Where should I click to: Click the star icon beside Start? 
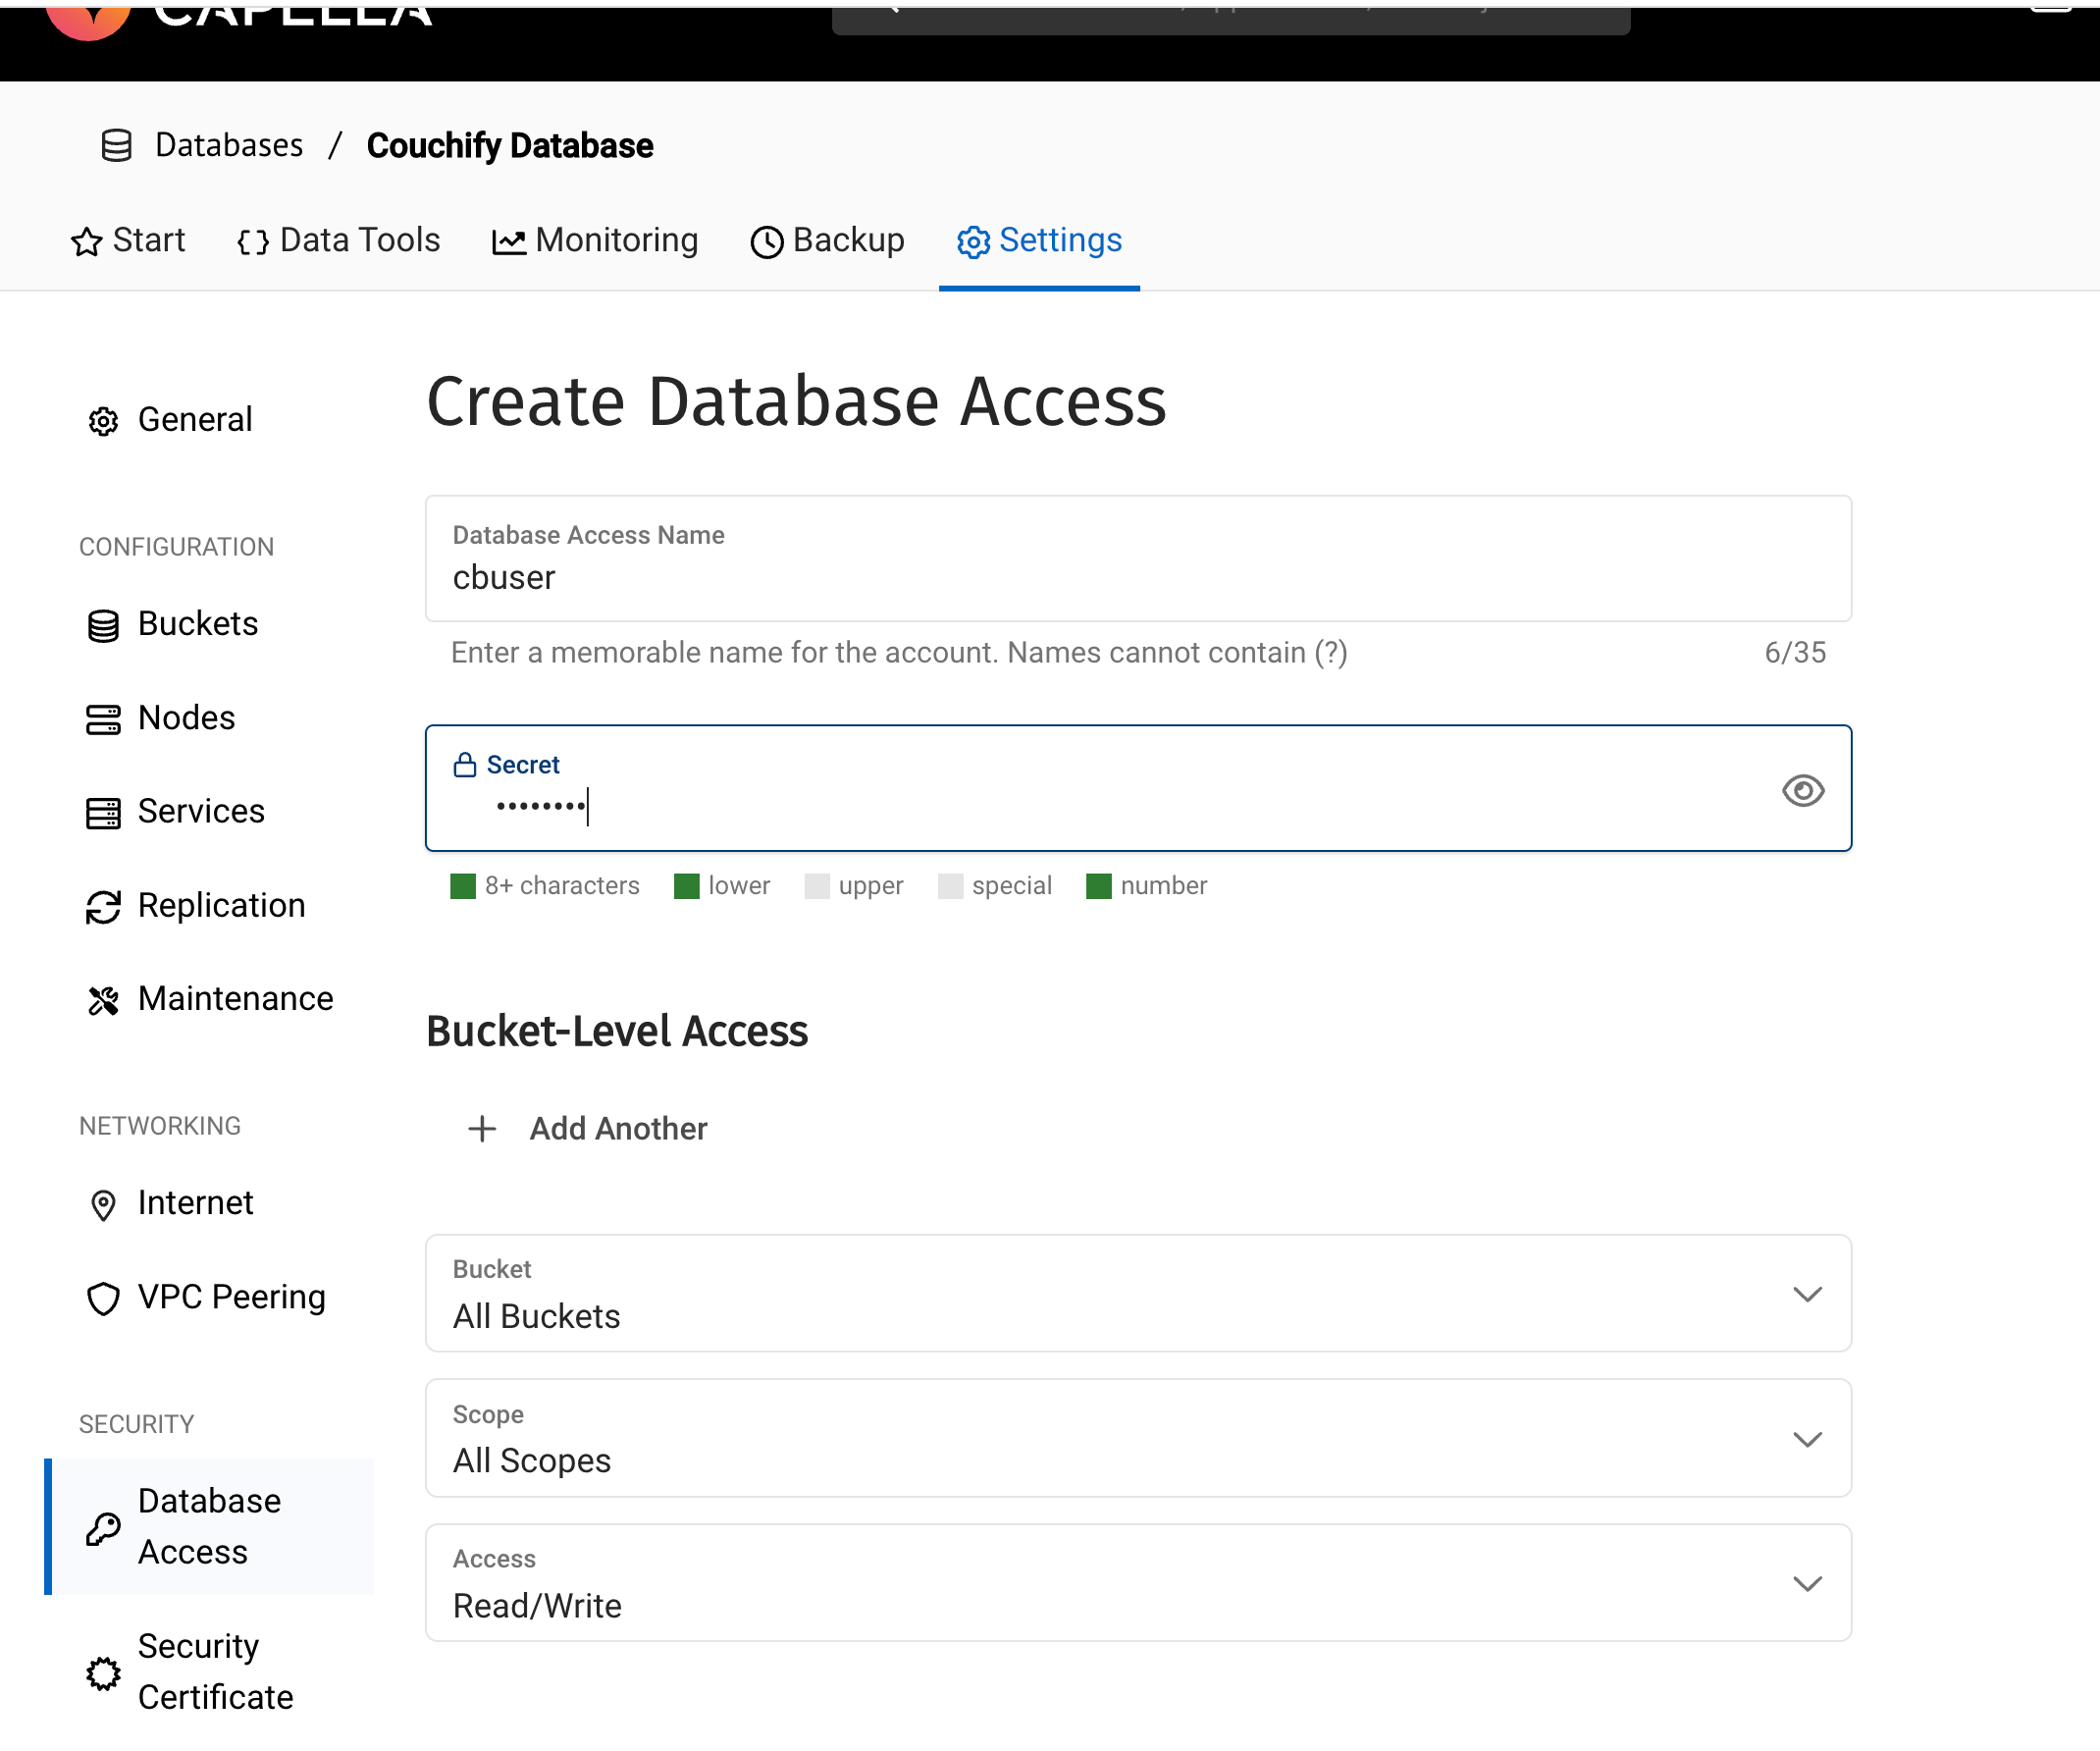coord(87,242)
